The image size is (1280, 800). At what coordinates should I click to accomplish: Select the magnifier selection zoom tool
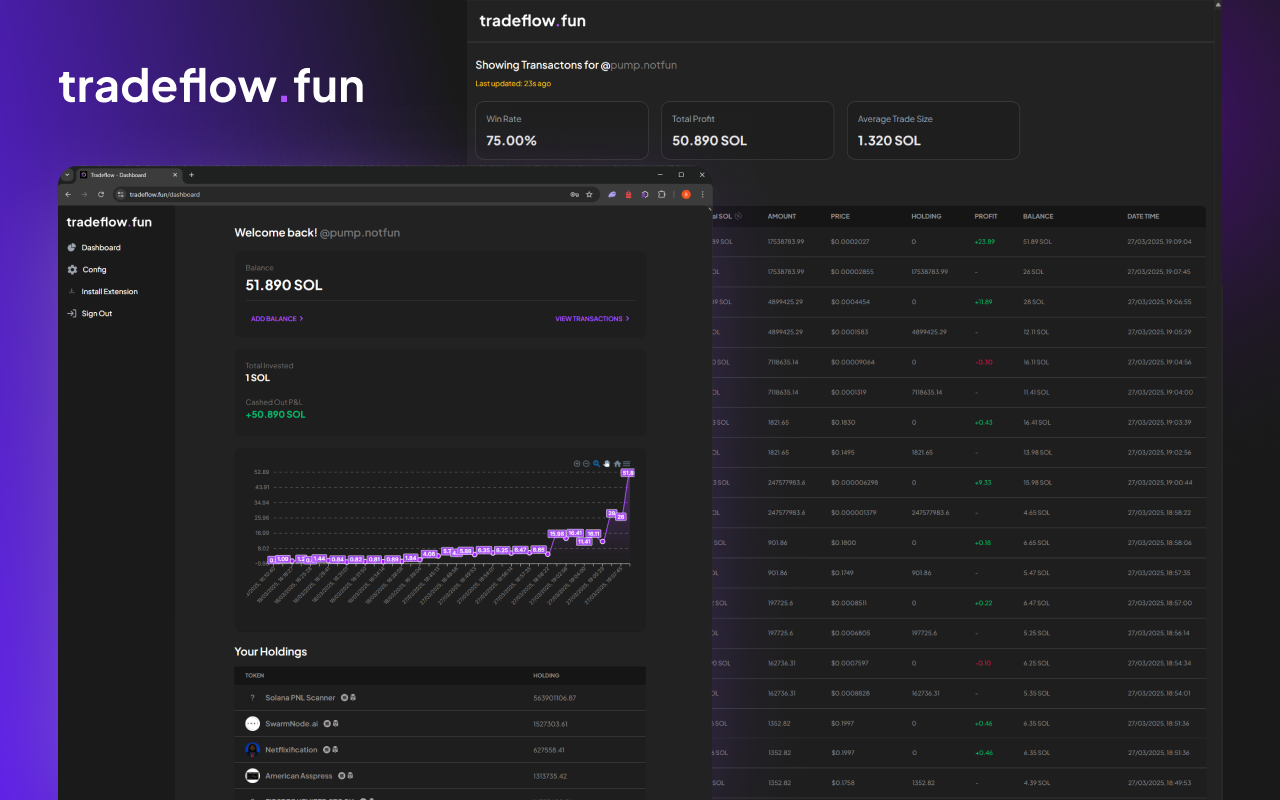[597, 463]
